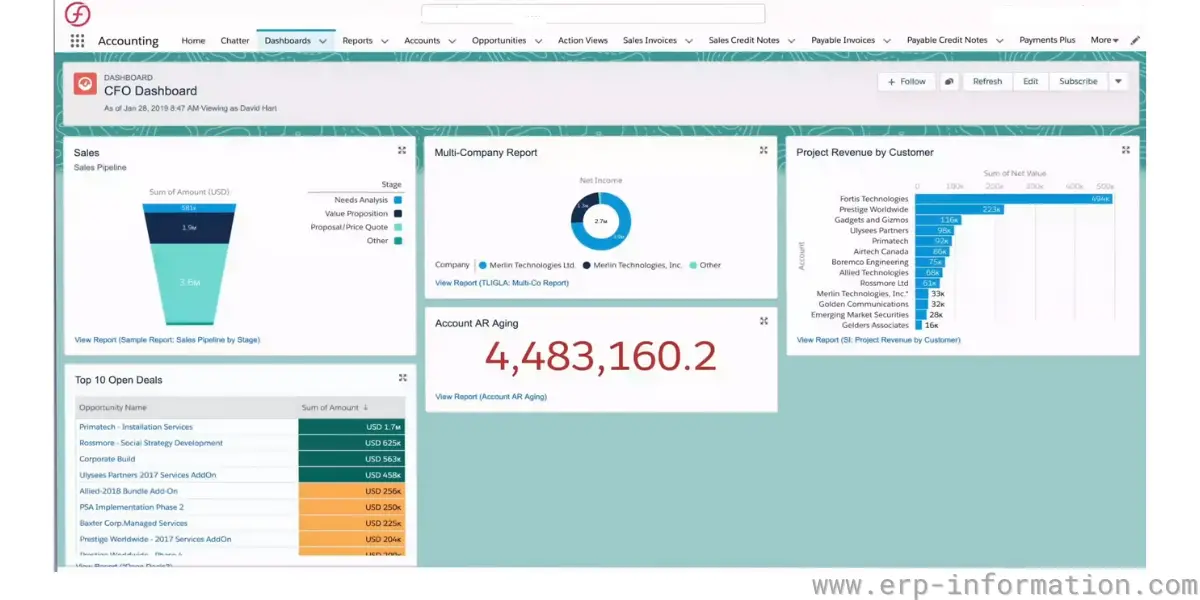1200x600 pixels.
Task: Expand the Multi-Company Report widget icon
Action: [764, 150]
